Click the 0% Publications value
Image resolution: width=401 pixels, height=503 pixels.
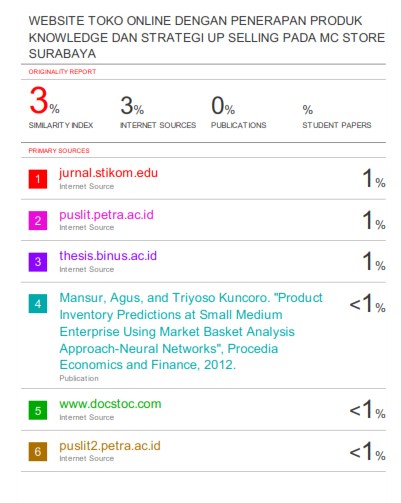point(223,105)
